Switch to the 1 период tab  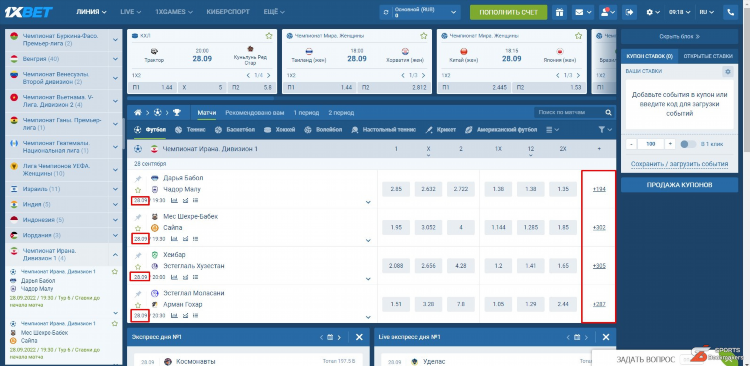pos(306,113)
